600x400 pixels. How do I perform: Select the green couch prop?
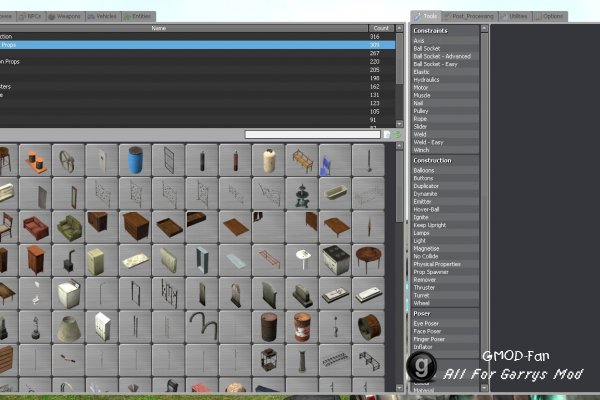pyautogui.click(x=68, y=227)
